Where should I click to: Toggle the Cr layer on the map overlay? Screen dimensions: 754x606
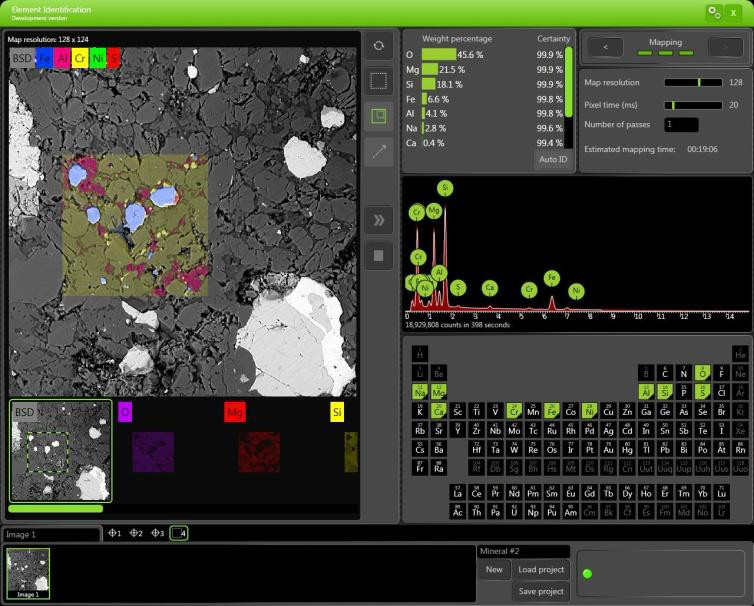80,59
